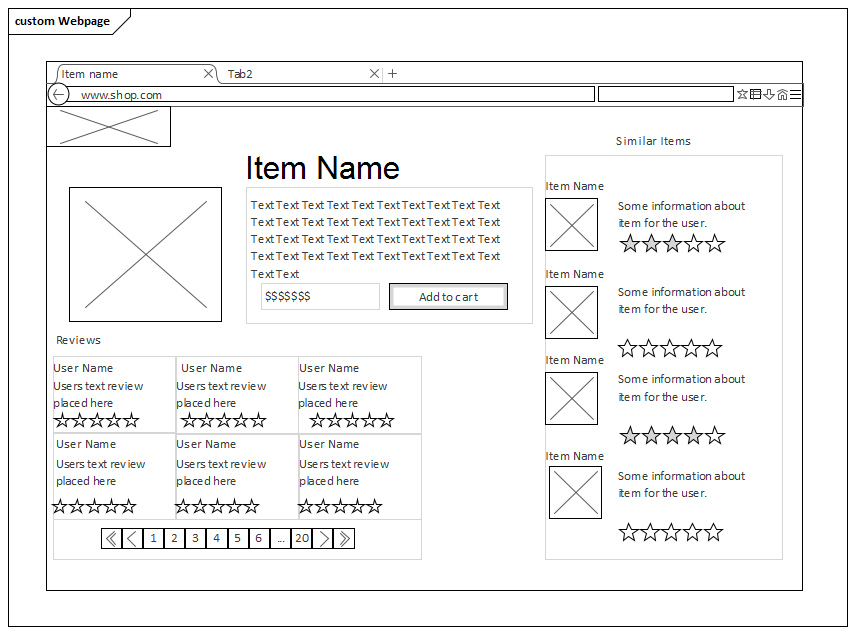
Task: Click the download arrow icon near the address bar
Action: click(x=769, y=94)
